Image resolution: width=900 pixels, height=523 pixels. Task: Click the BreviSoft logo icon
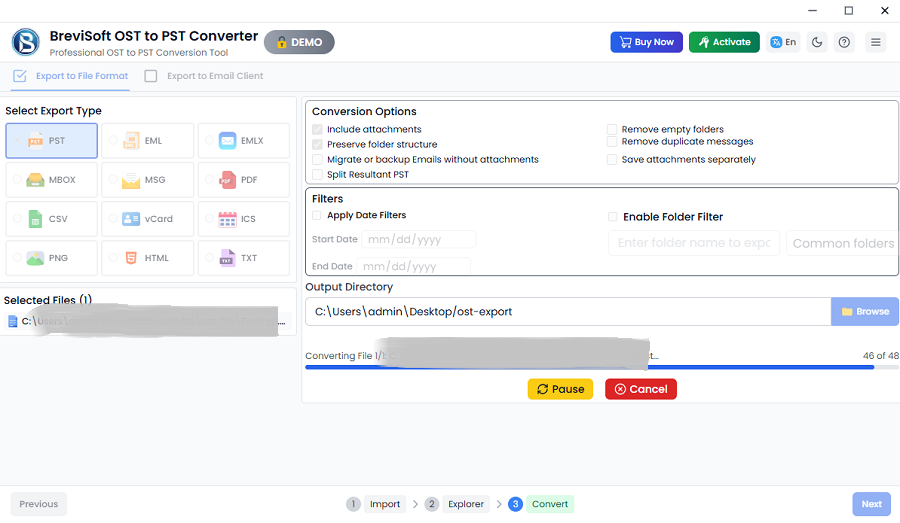26,42
